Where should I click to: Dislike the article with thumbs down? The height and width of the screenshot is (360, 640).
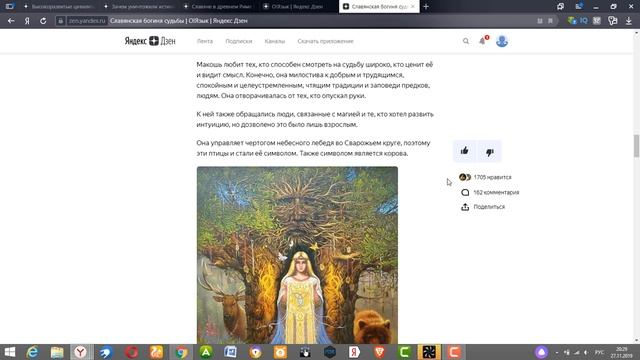coord(490,151)
